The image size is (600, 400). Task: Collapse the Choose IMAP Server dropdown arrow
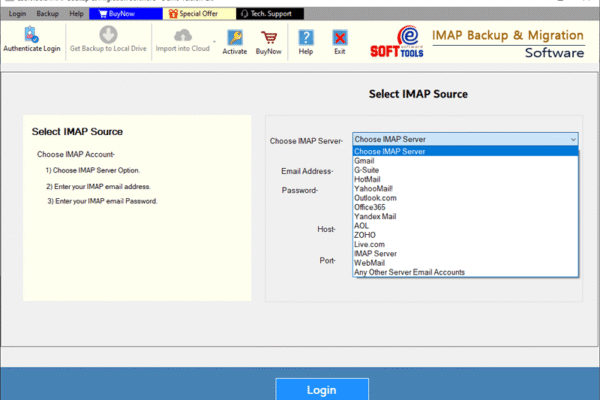[x=572, y=140]
